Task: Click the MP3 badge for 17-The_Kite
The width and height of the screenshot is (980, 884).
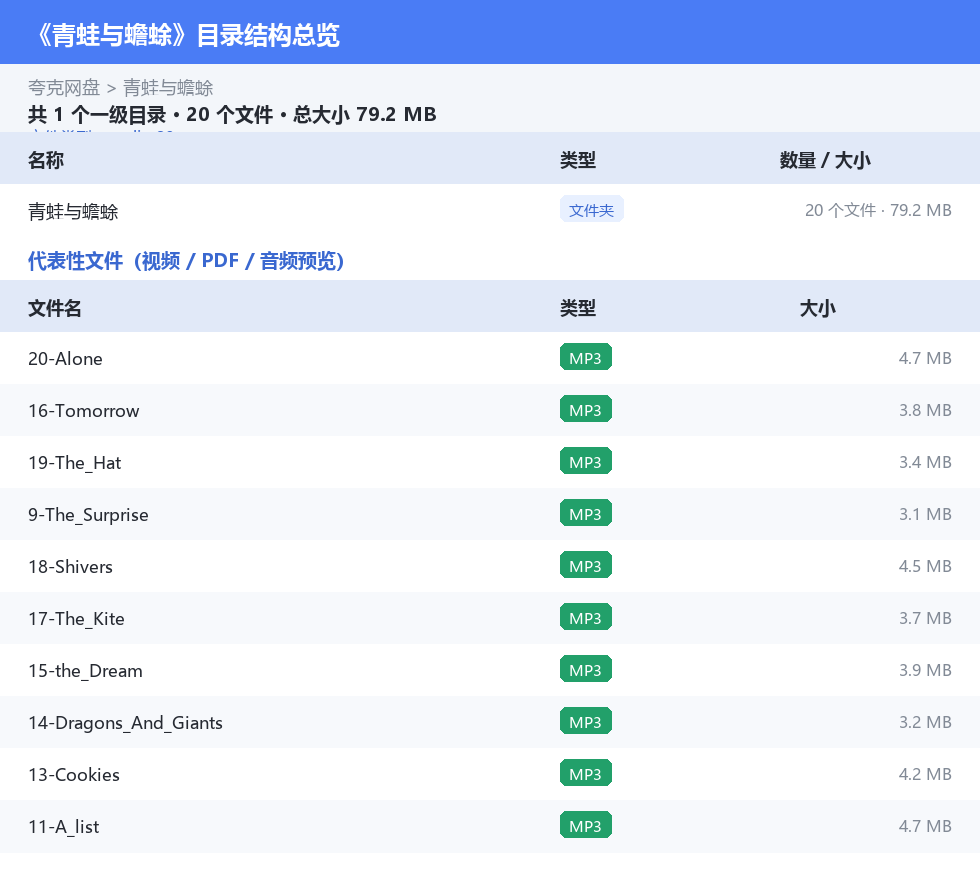Action: [586, 617]
